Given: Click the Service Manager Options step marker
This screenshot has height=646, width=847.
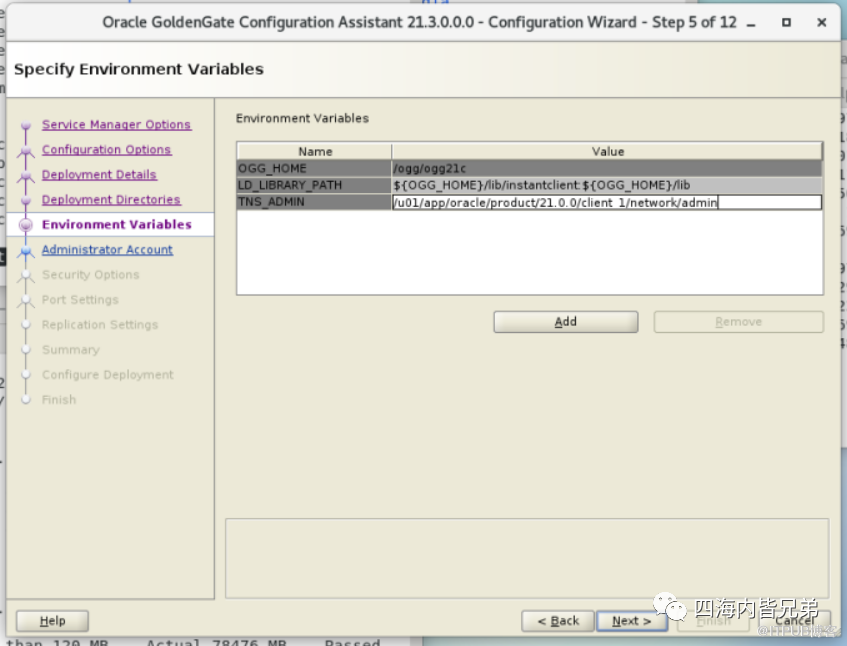Looking at the screenshot, I should click(x=25, y=126).
